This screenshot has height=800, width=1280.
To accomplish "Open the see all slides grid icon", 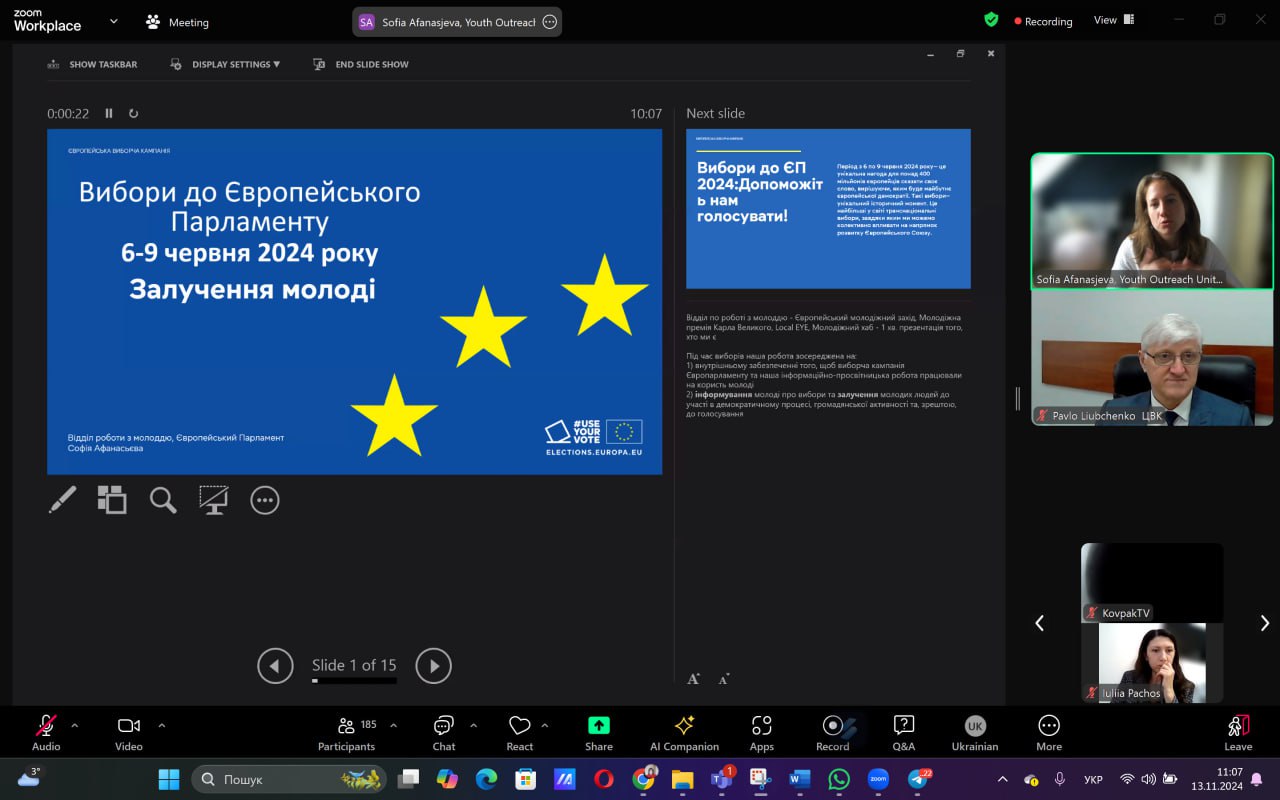I will pos(112,500).
